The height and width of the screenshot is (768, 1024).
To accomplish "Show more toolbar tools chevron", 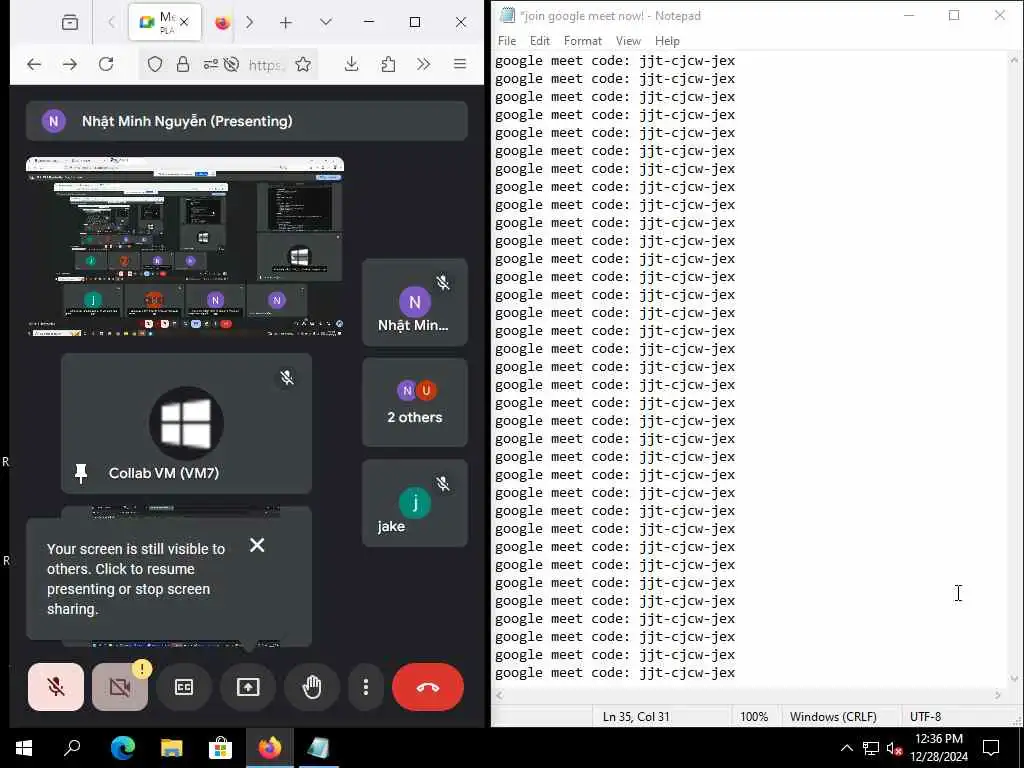I will (424, 64).
